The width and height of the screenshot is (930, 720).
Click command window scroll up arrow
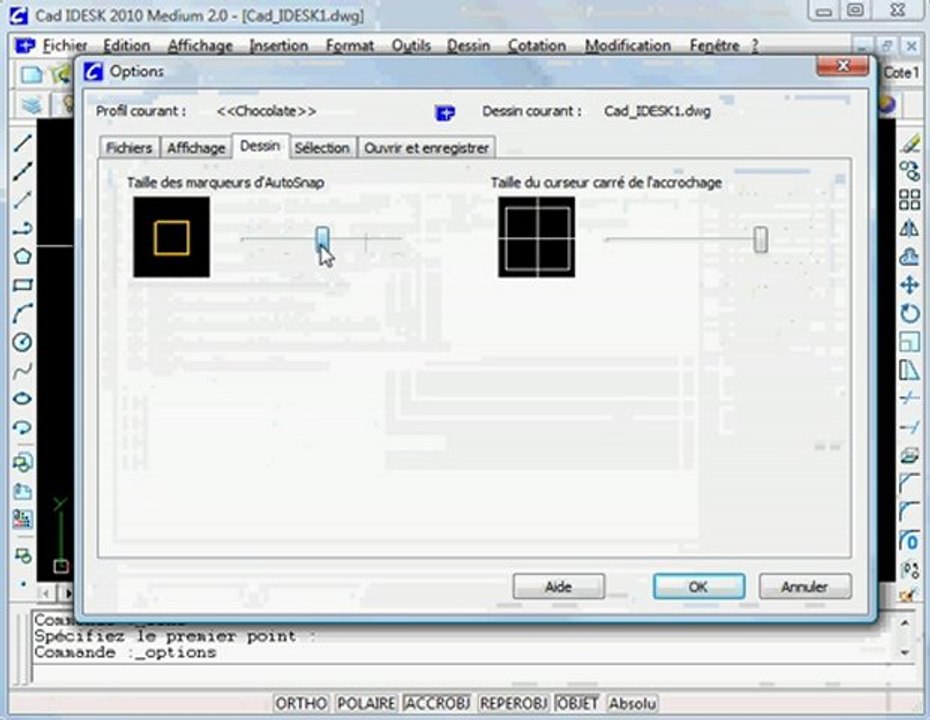coord(905,623)
